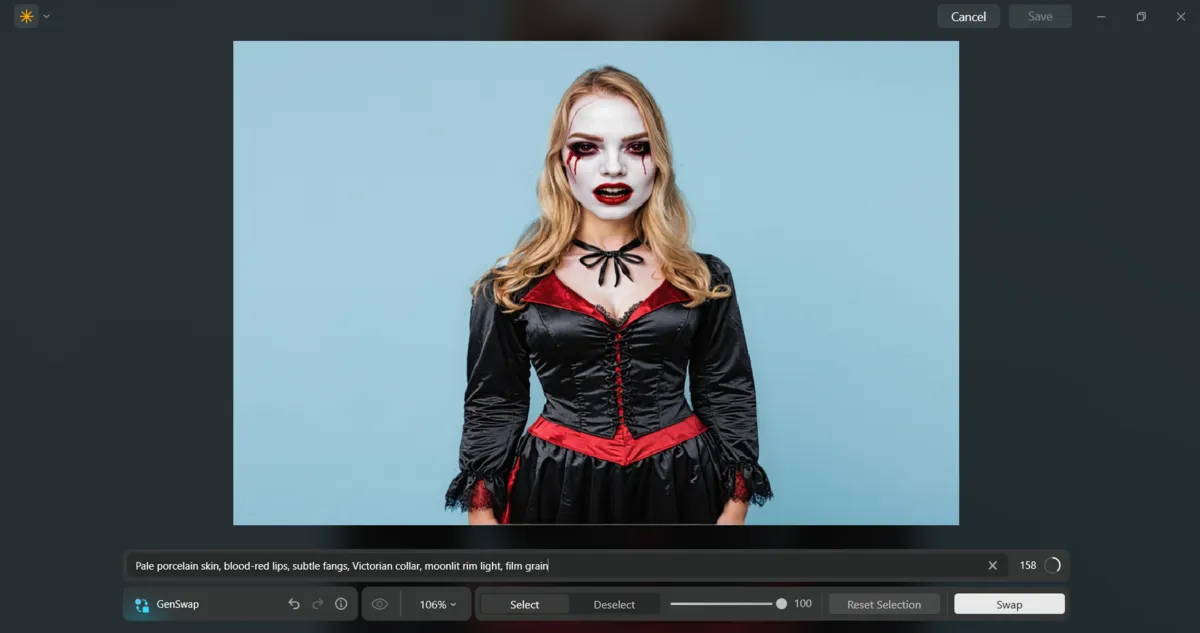The image size is (1200, 633).
Task: Redo the last undone action
Action: click(317, 604)
